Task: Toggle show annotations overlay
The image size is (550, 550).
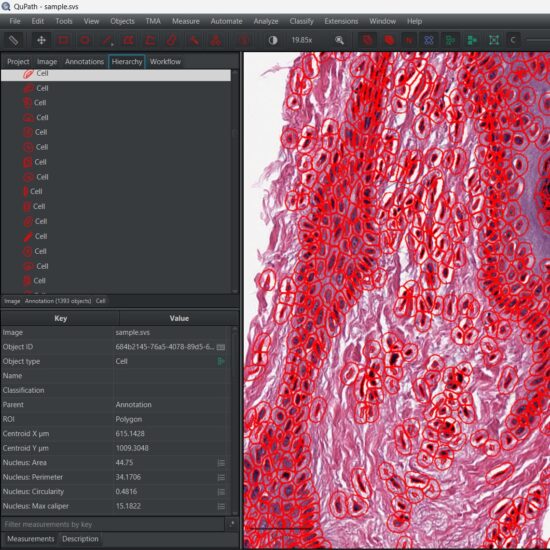Action: (367, 40)
